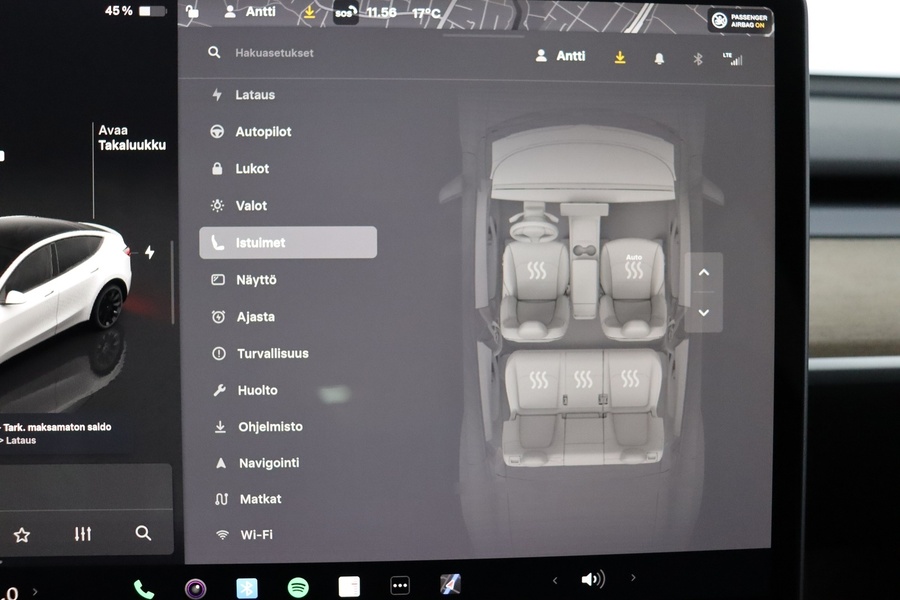Toggle the Passenger Airbag ON indicator
Image resolution: width=900 pixels, height=600 pixels.
[x=739, y=19]
